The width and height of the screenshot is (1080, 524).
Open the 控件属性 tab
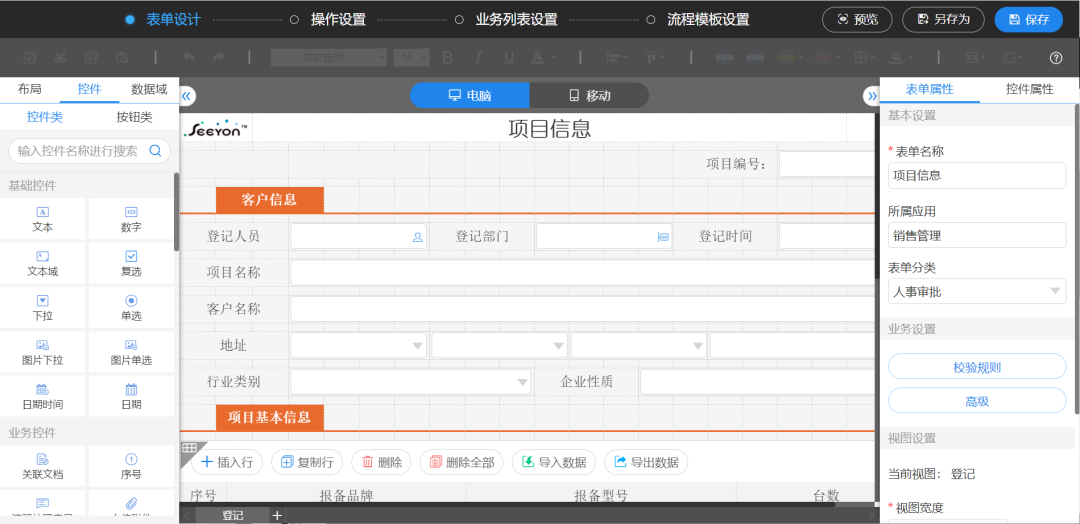1029,89
